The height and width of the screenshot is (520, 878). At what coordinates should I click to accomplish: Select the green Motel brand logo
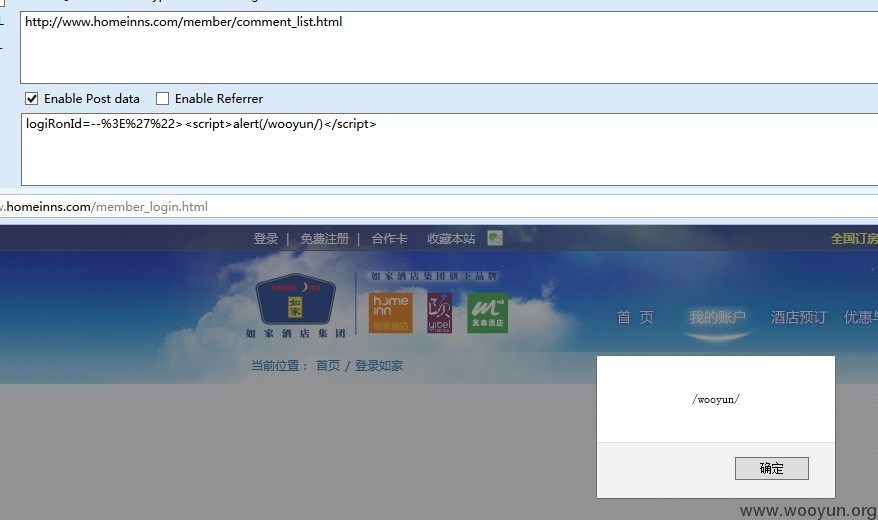(488, 313)
